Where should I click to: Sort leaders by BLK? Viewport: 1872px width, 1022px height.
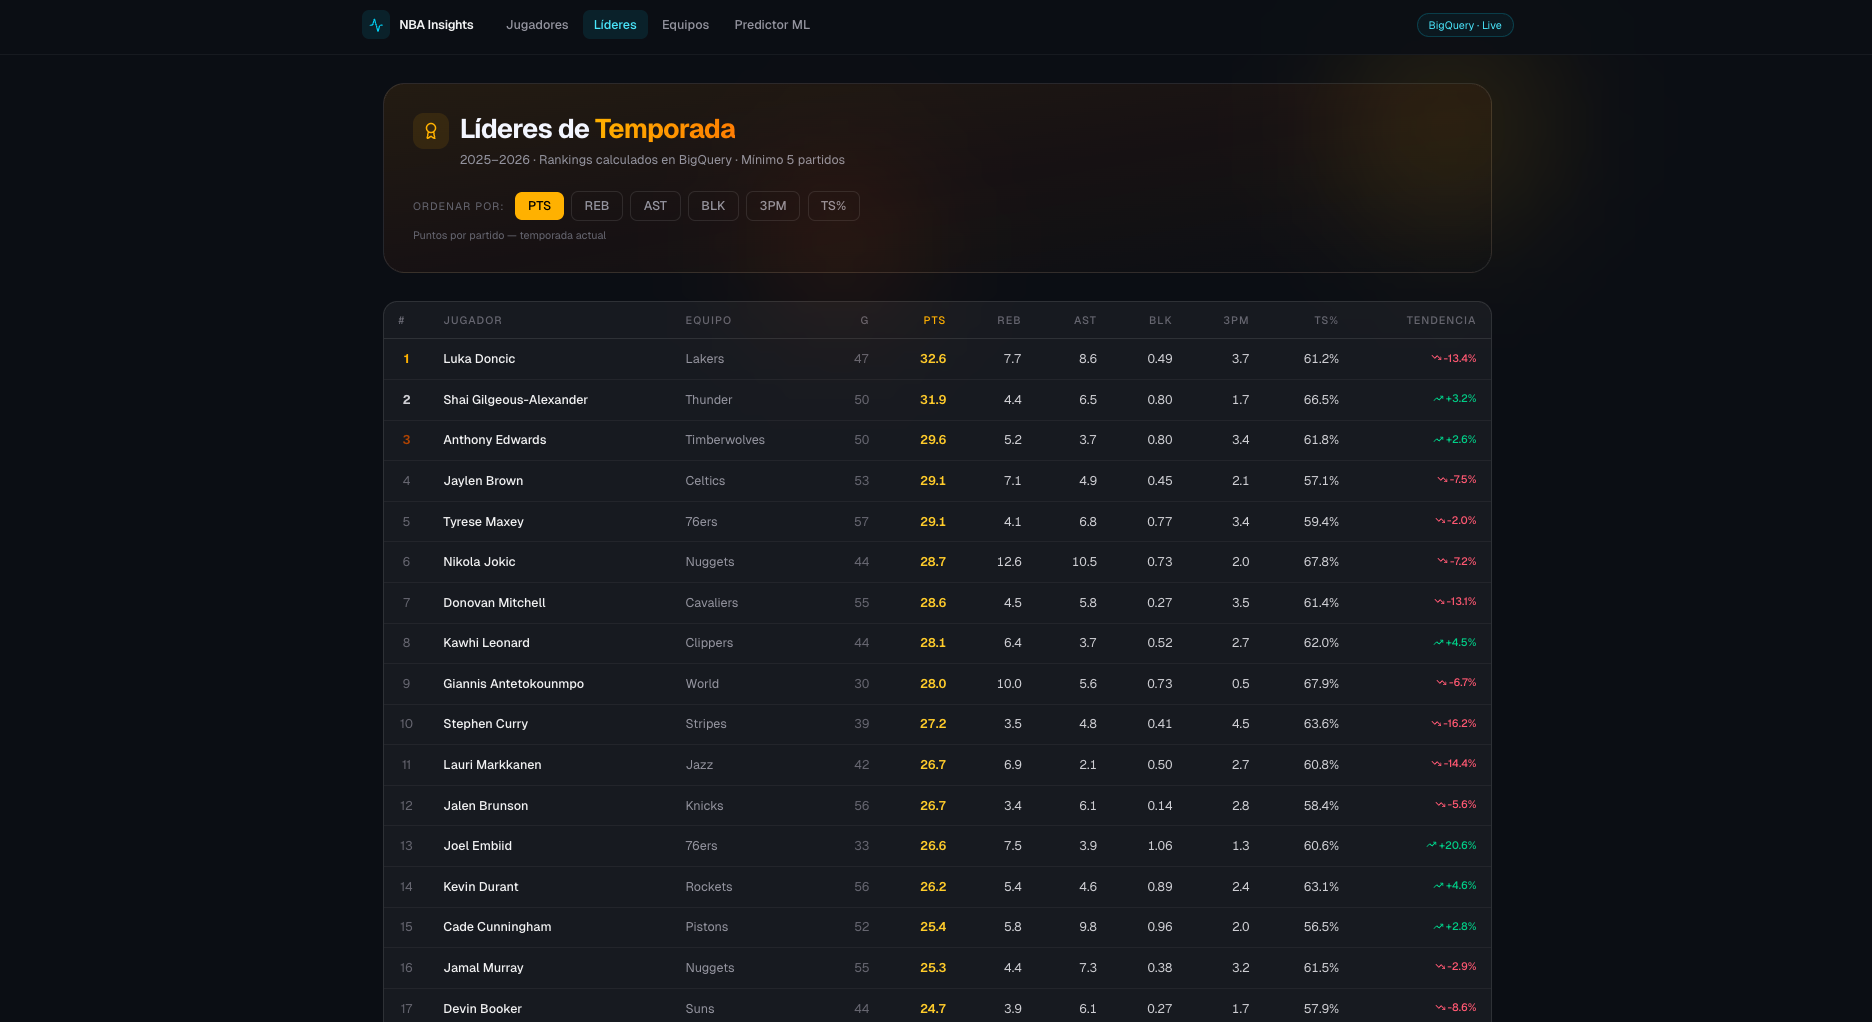point(713,206)
